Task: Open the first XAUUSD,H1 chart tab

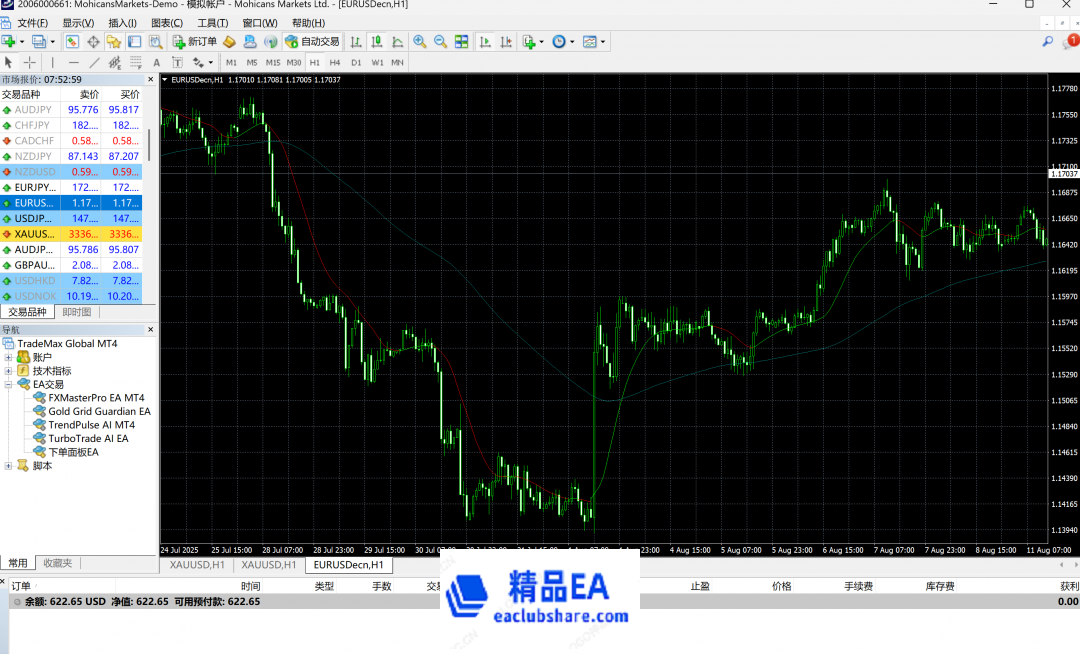Action: coord(197,565)
